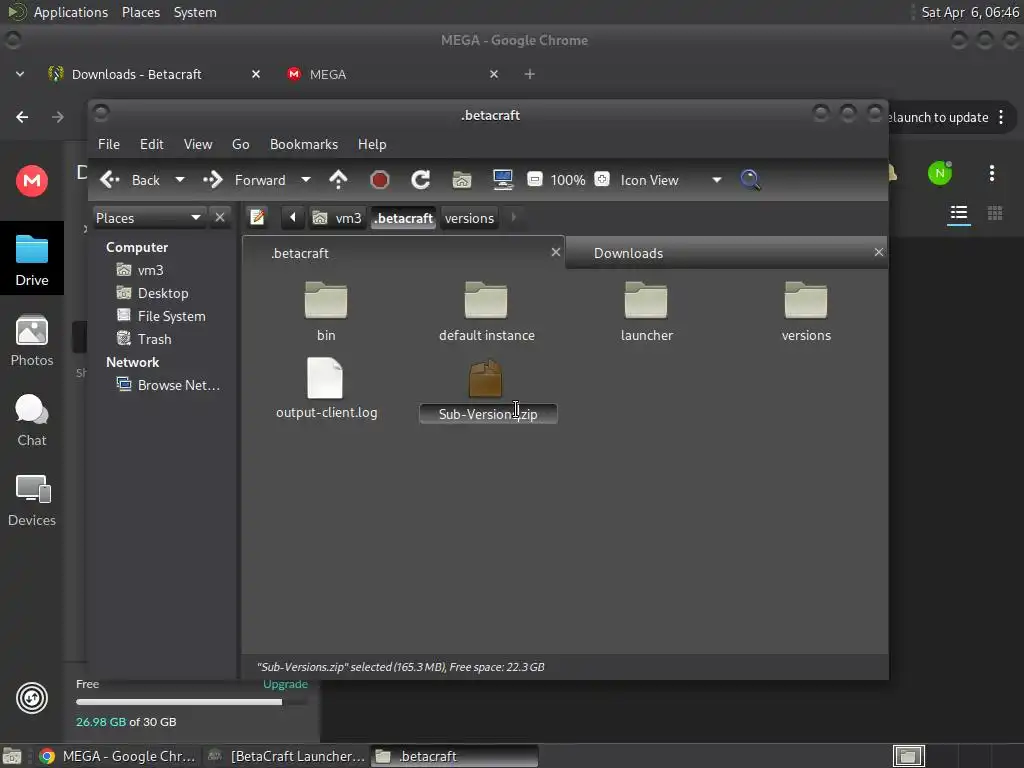The image size is (1024, 768).
Task: Select the launcher folder icon
Action: pyautogui.click(x=646, y=300)
